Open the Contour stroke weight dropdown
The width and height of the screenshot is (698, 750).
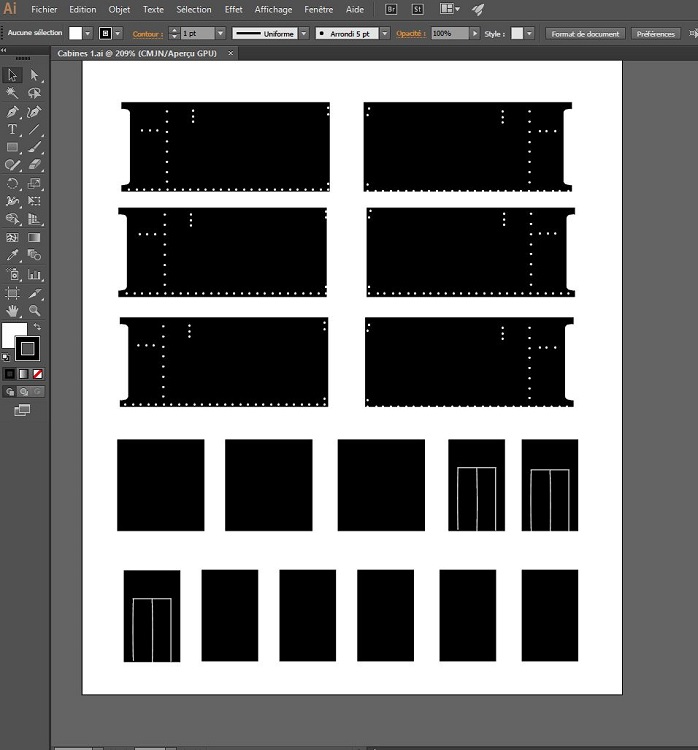pos(221,33)
